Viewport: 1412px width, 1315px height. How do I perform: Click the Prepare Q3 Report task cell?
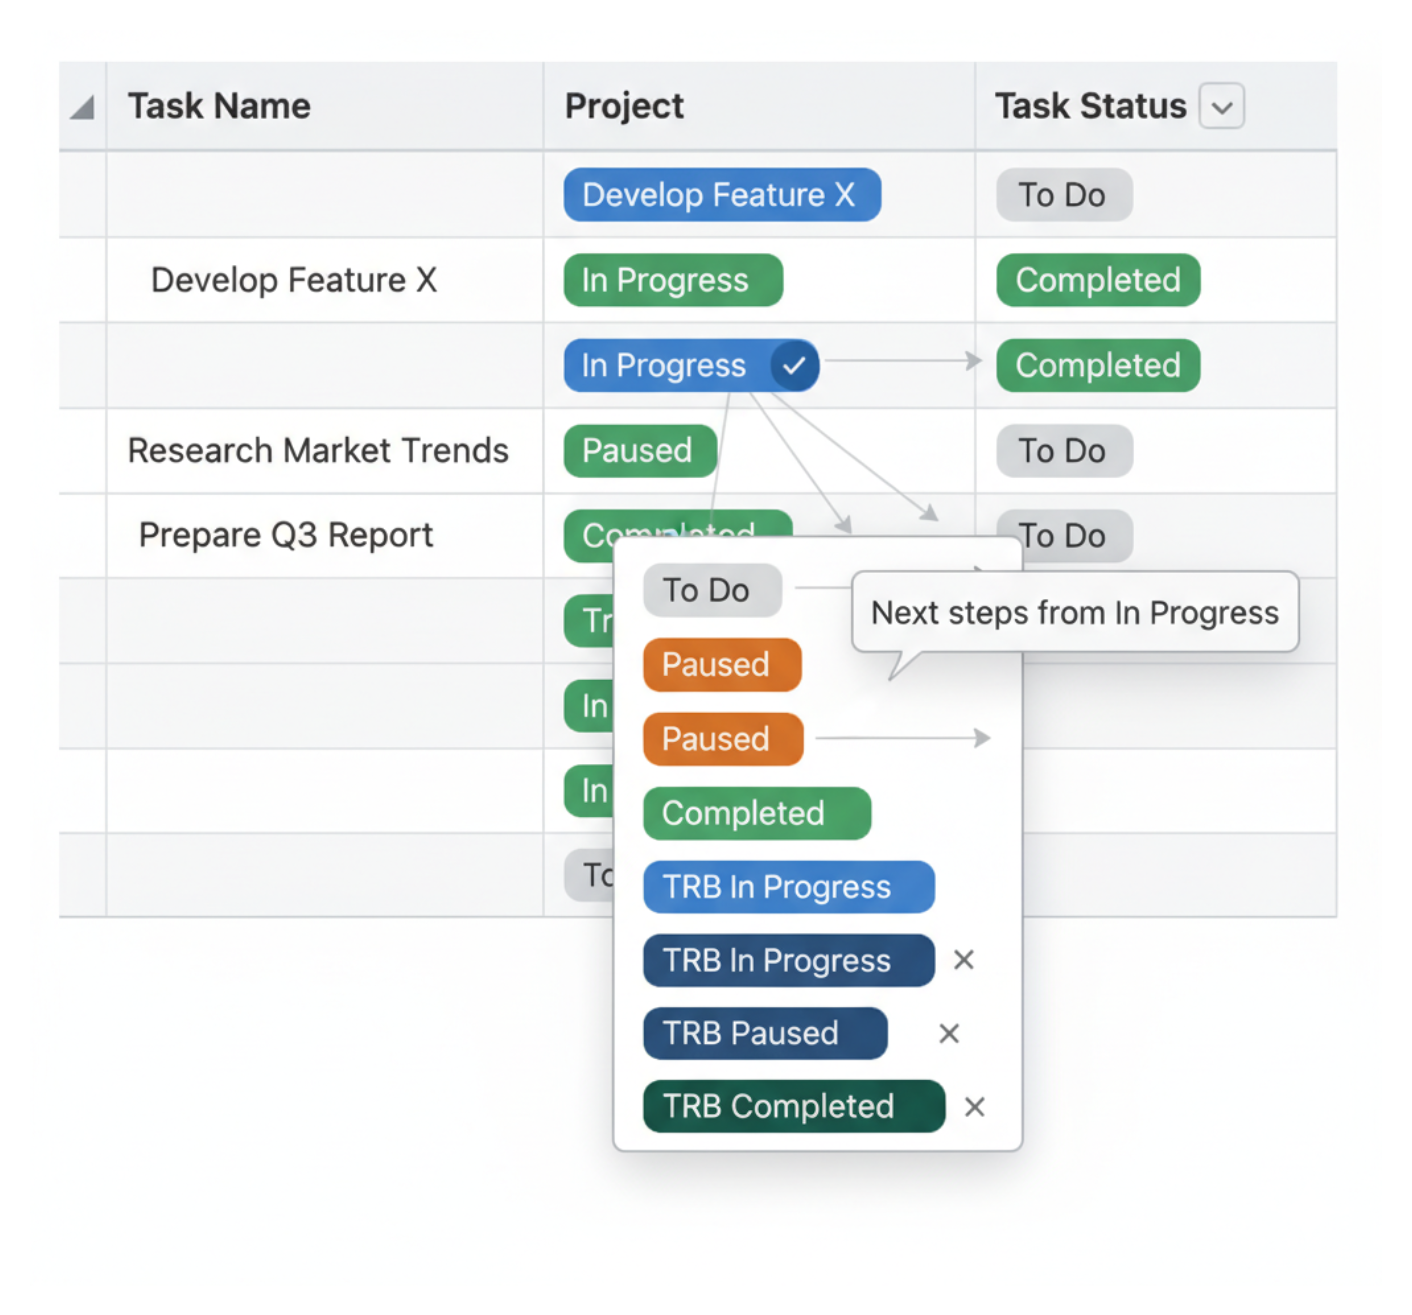[x=286, y=535]
